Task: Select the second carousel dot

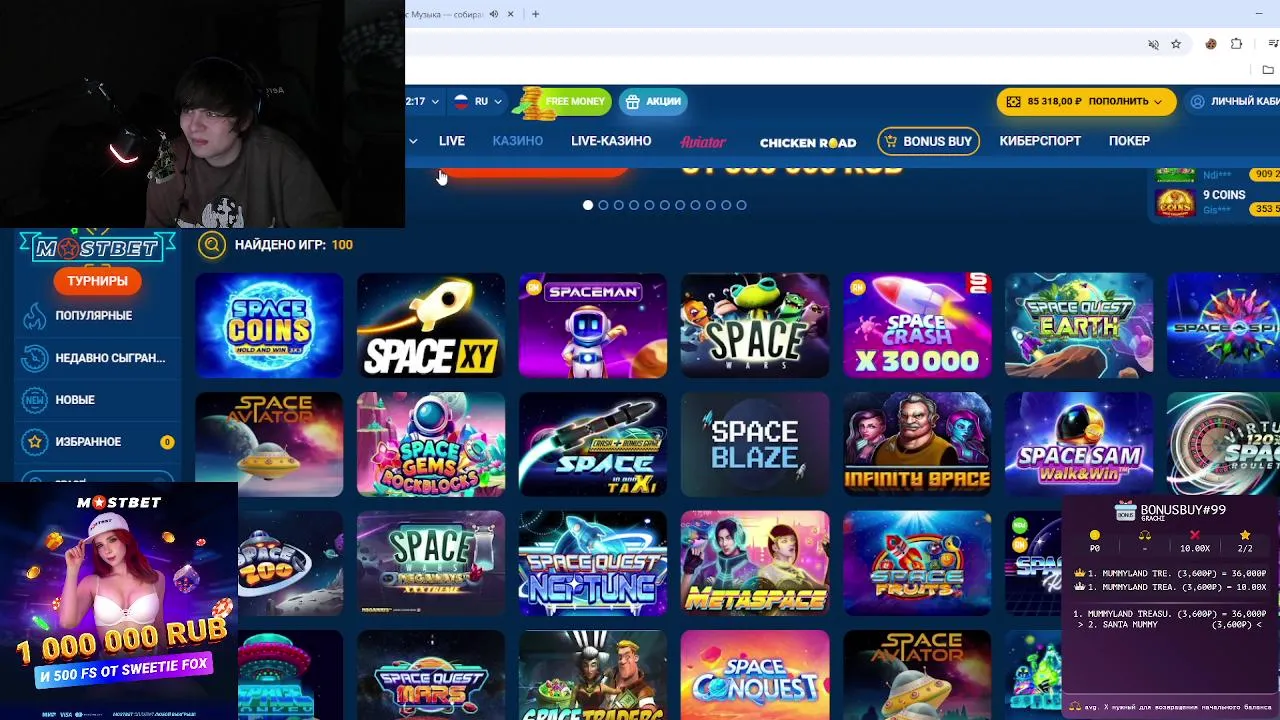Action: 603,205
